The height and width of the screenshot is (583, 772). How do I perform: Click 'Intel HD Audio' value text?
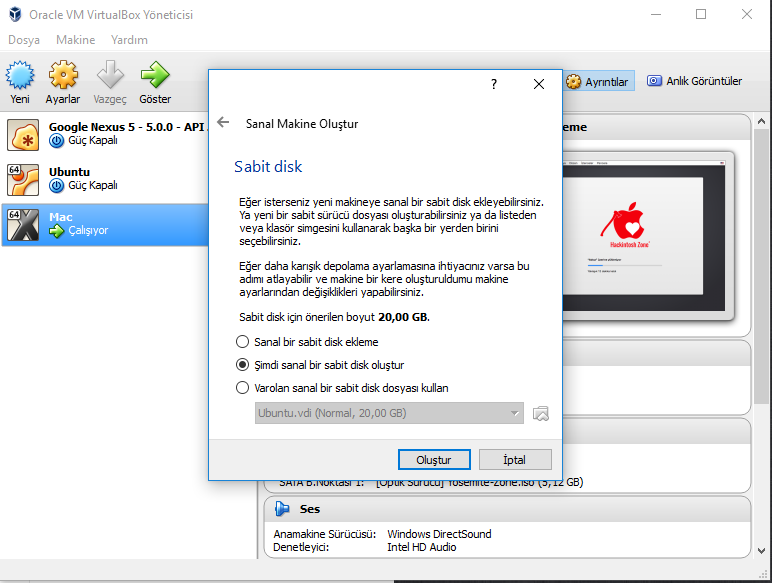tap(422, 547)
